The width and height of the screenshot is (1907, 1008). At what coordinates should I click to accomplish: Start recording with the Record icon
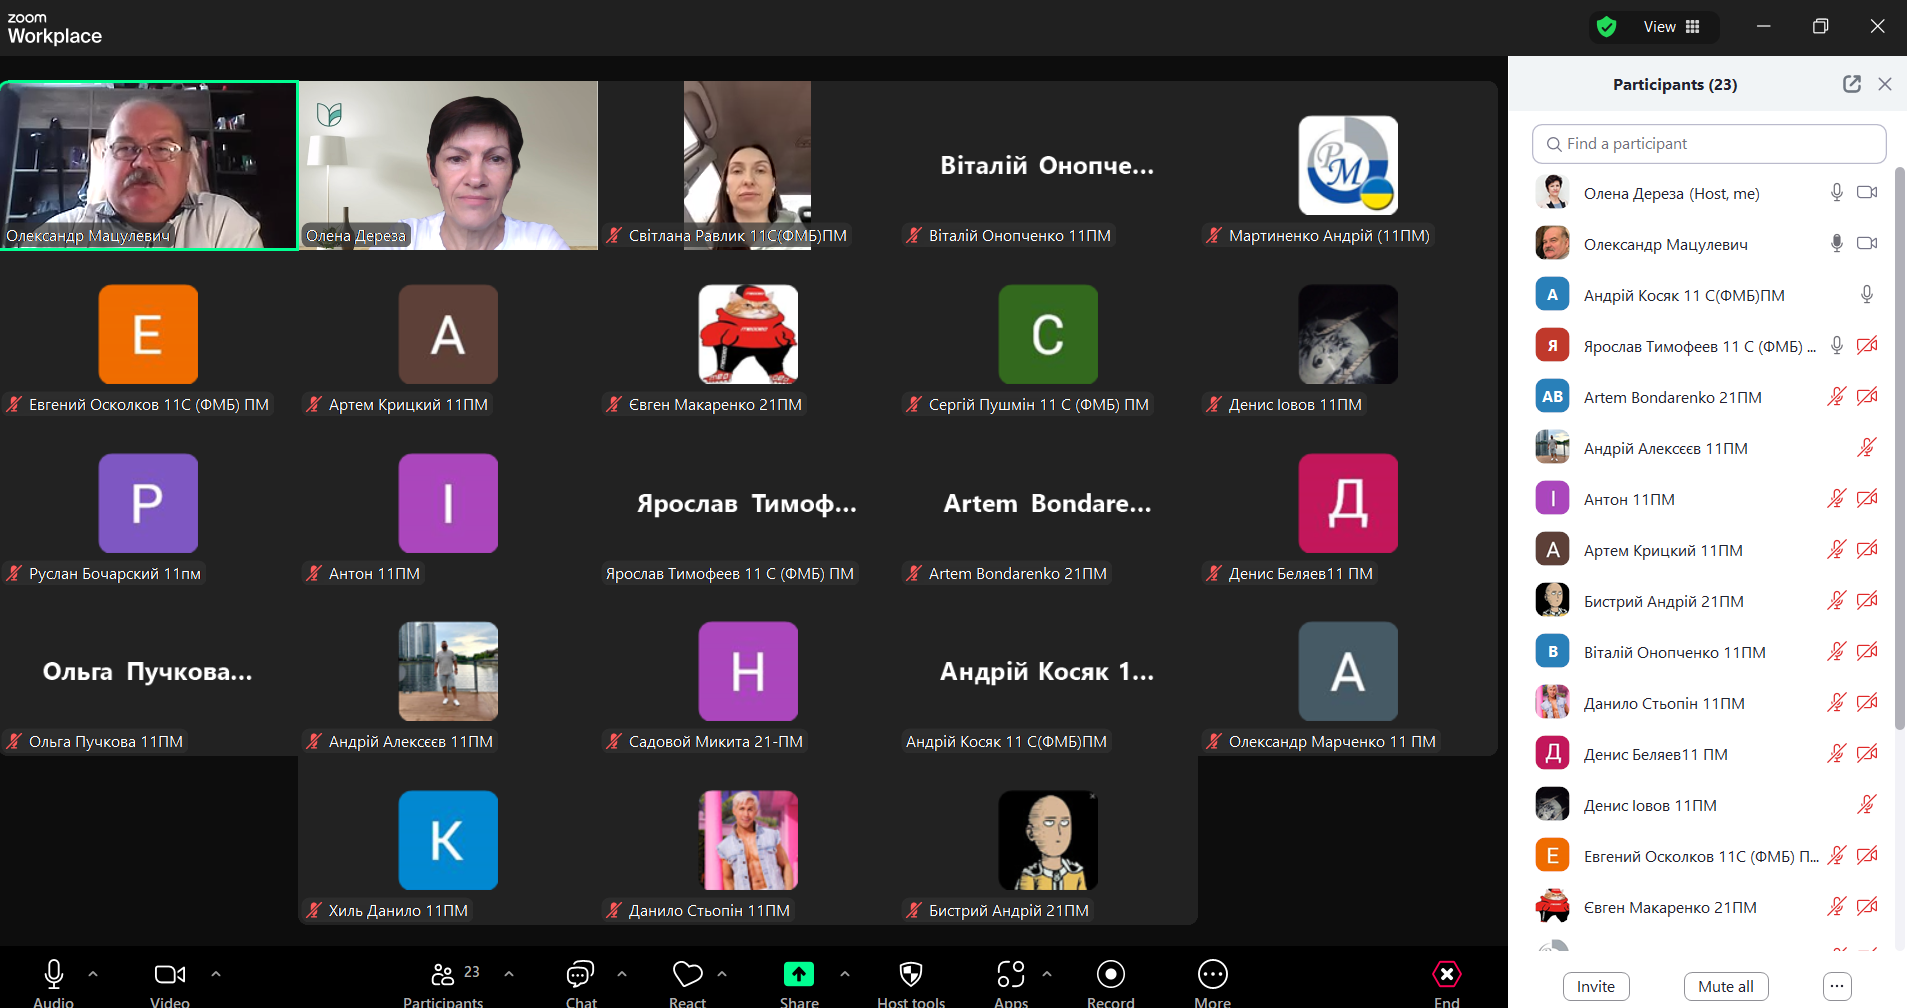[x=1110, y=975]
